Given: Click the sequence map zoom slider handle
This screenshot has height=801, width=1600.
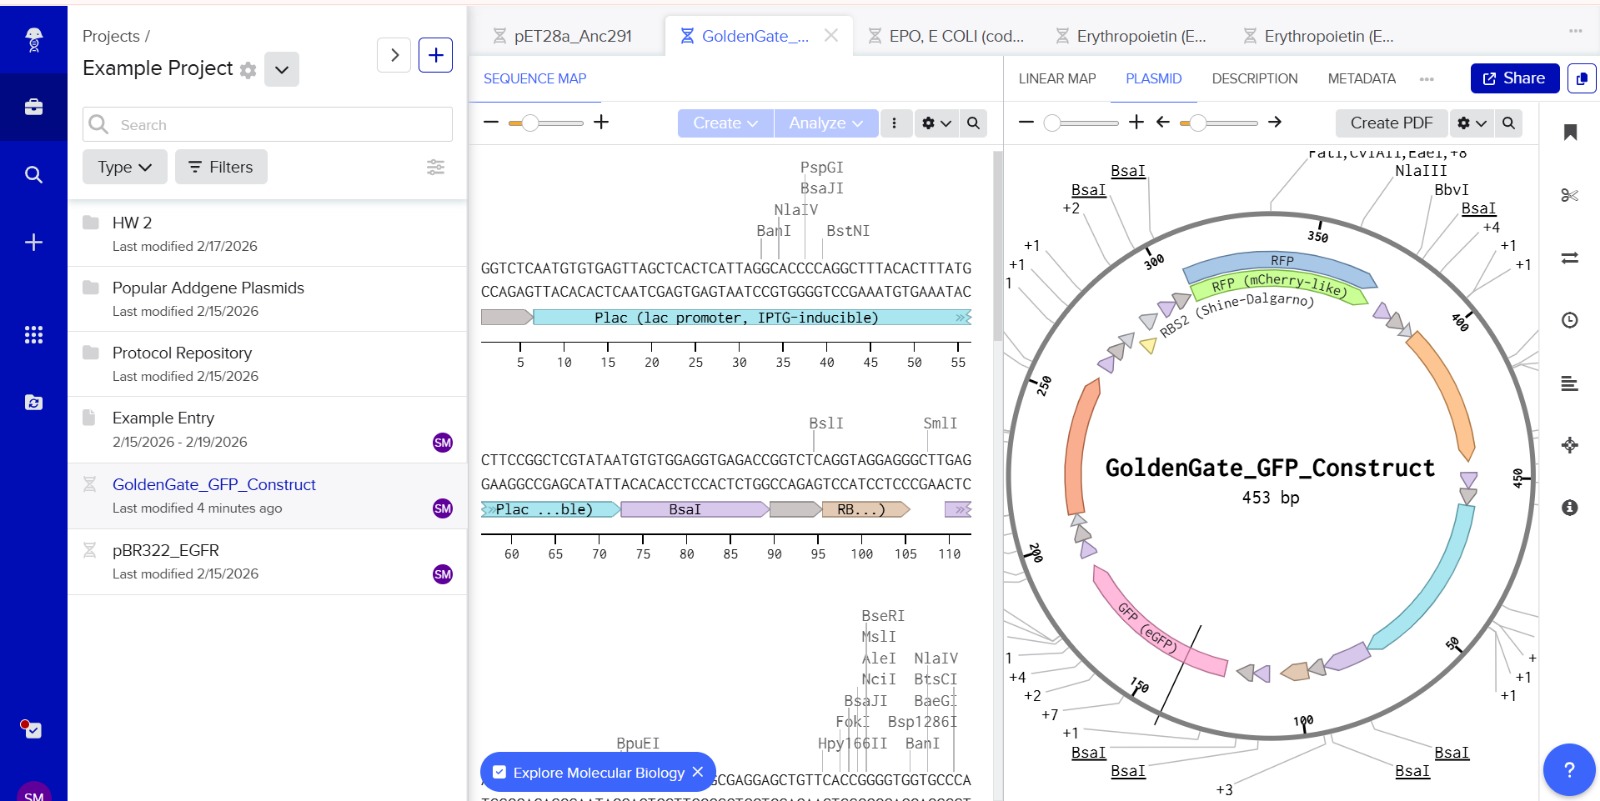Looking at the screenshot, I should [530, 123].
